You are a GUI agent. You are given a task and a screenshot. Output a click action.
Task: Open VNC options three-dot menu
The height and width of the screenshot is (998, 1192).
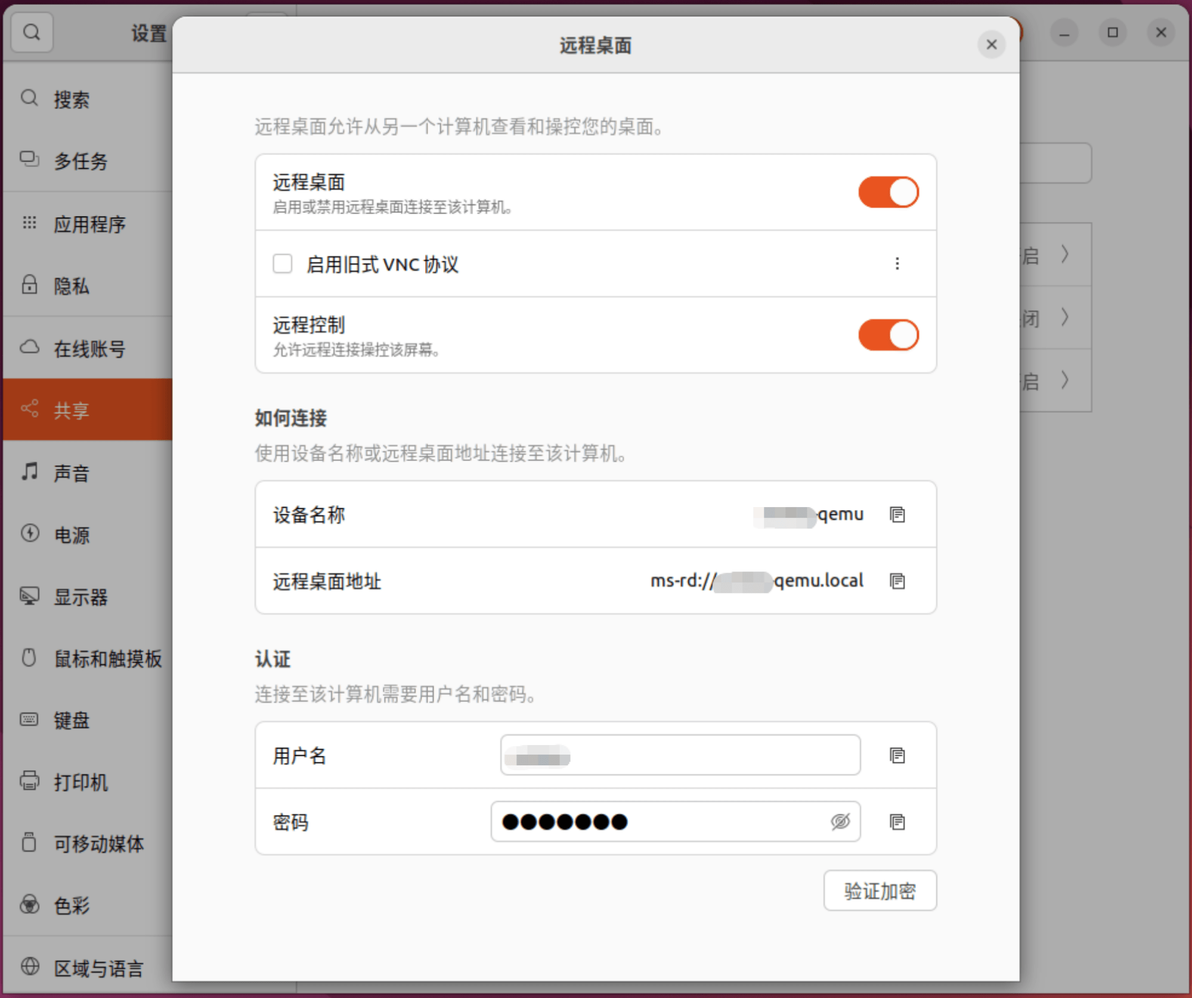coord(897,264)
